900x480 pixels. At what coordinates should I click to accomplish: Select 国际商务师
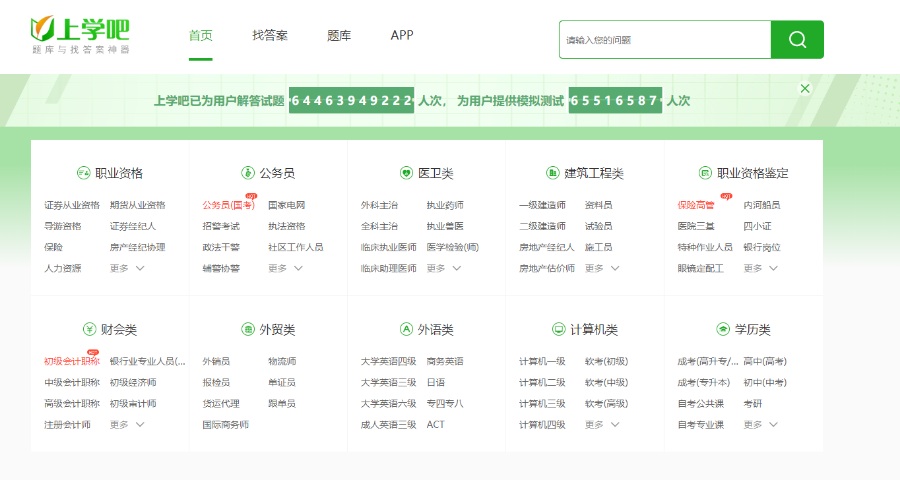[226, 424]
